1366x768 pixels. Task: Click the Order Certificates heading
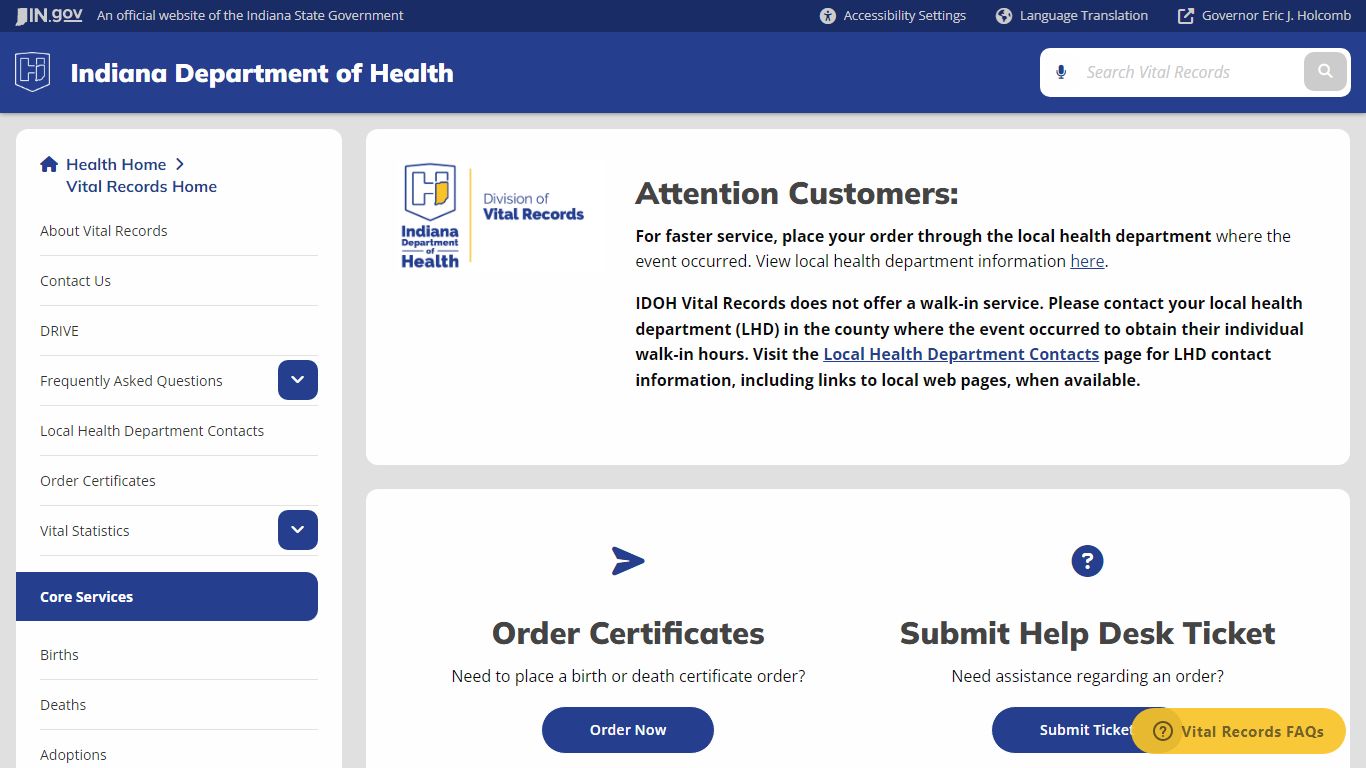(x=628, y=633)
